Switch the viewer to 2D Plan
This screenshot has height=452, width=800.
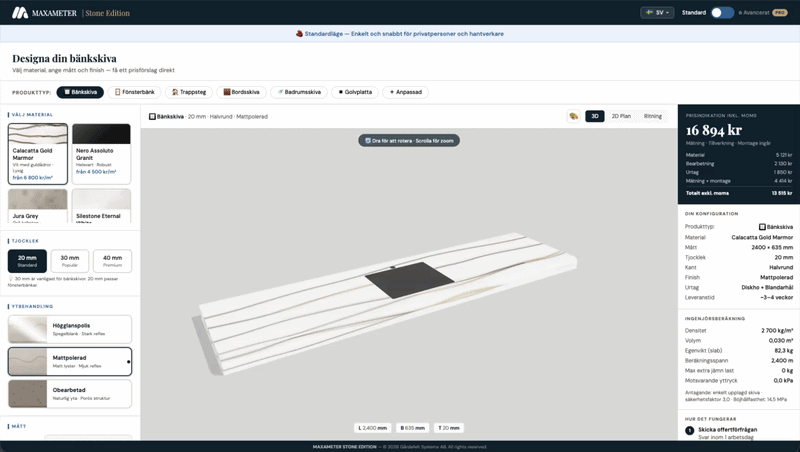(x=621, y=116)
